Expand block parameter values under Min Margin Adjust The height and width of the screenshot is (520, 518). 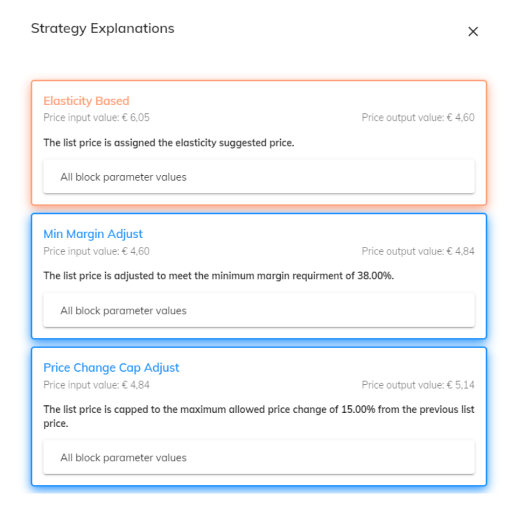(259, 310)
